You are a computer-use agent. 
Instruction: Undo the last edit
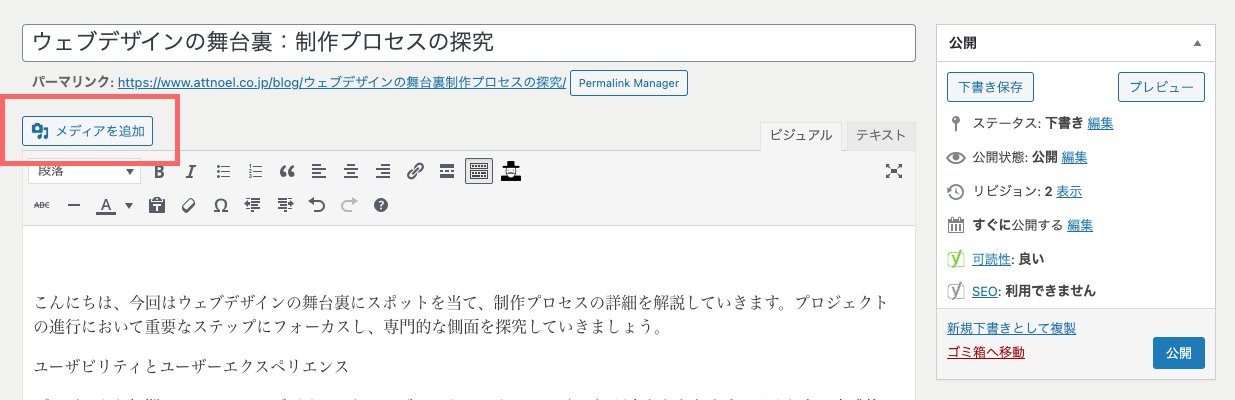coord(317,205)
